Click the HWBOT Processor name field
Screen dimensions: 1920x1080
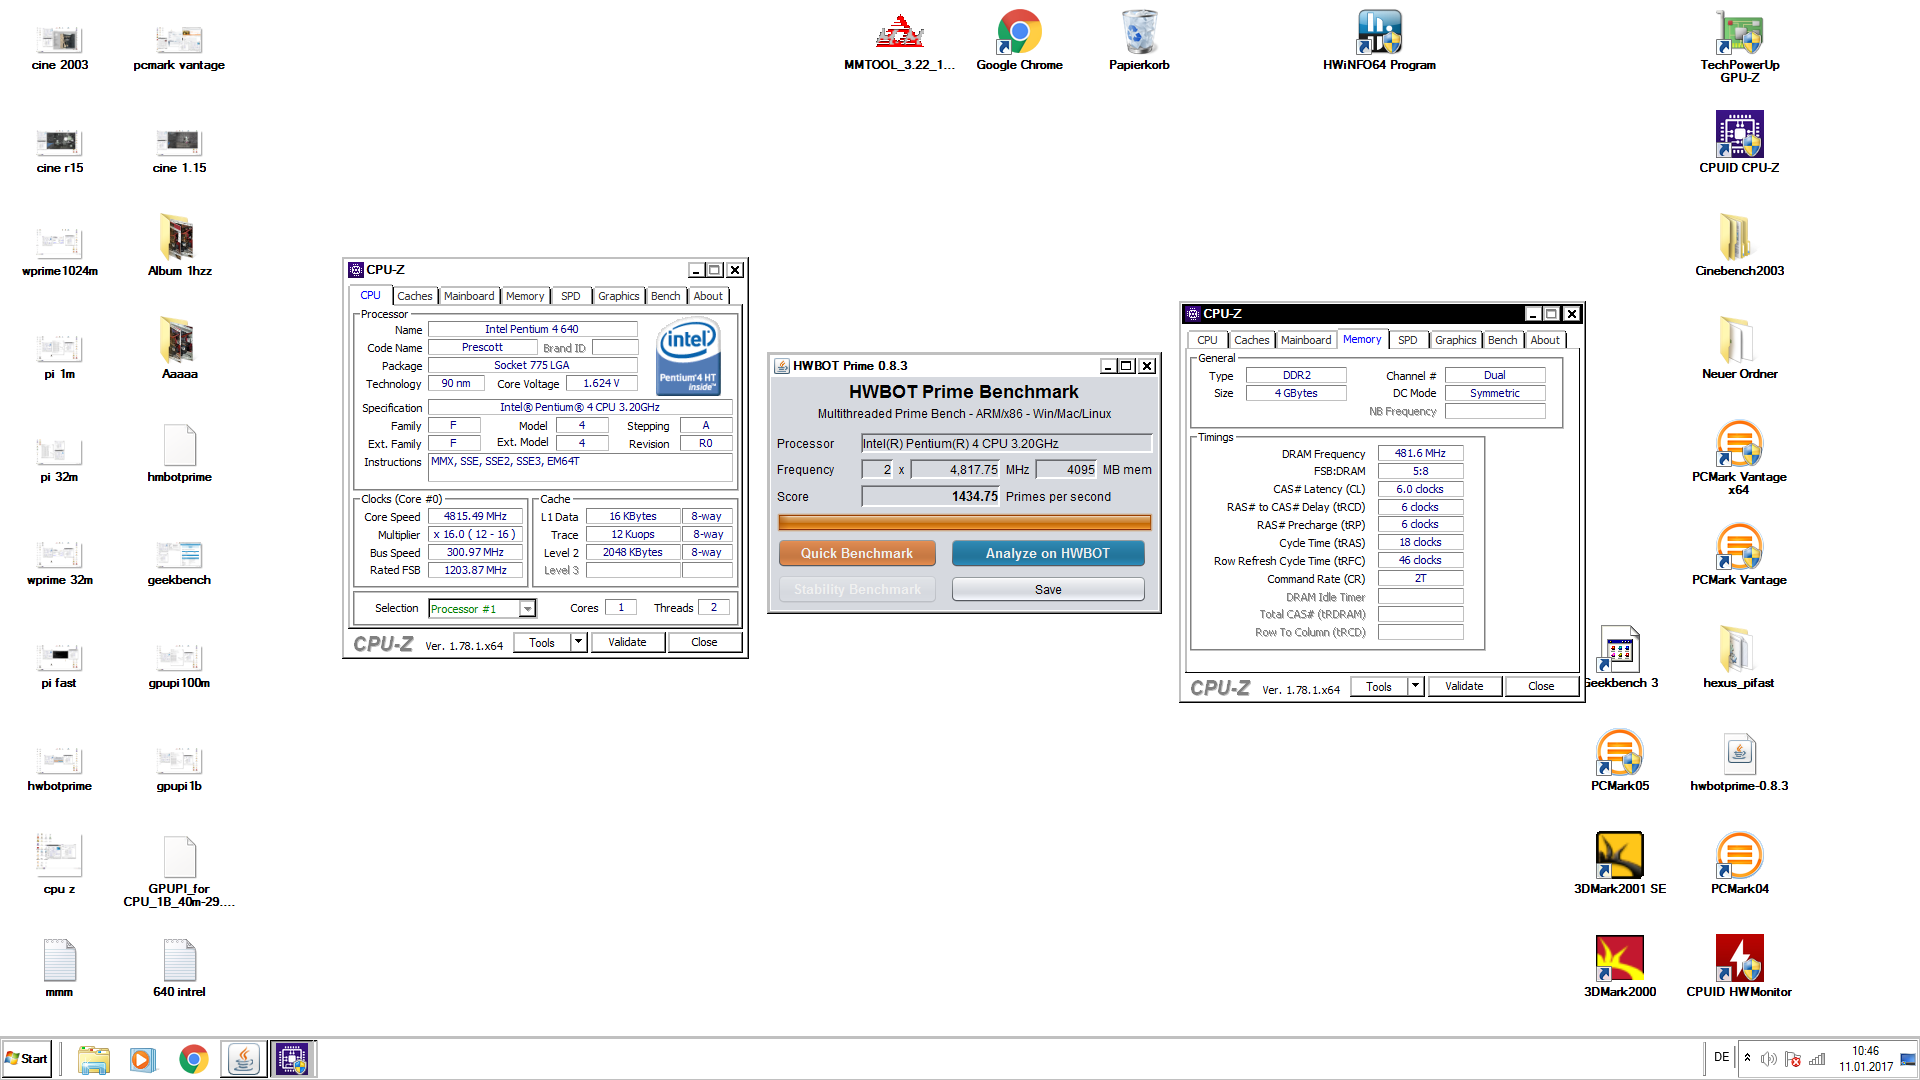tap(1006, 443)
